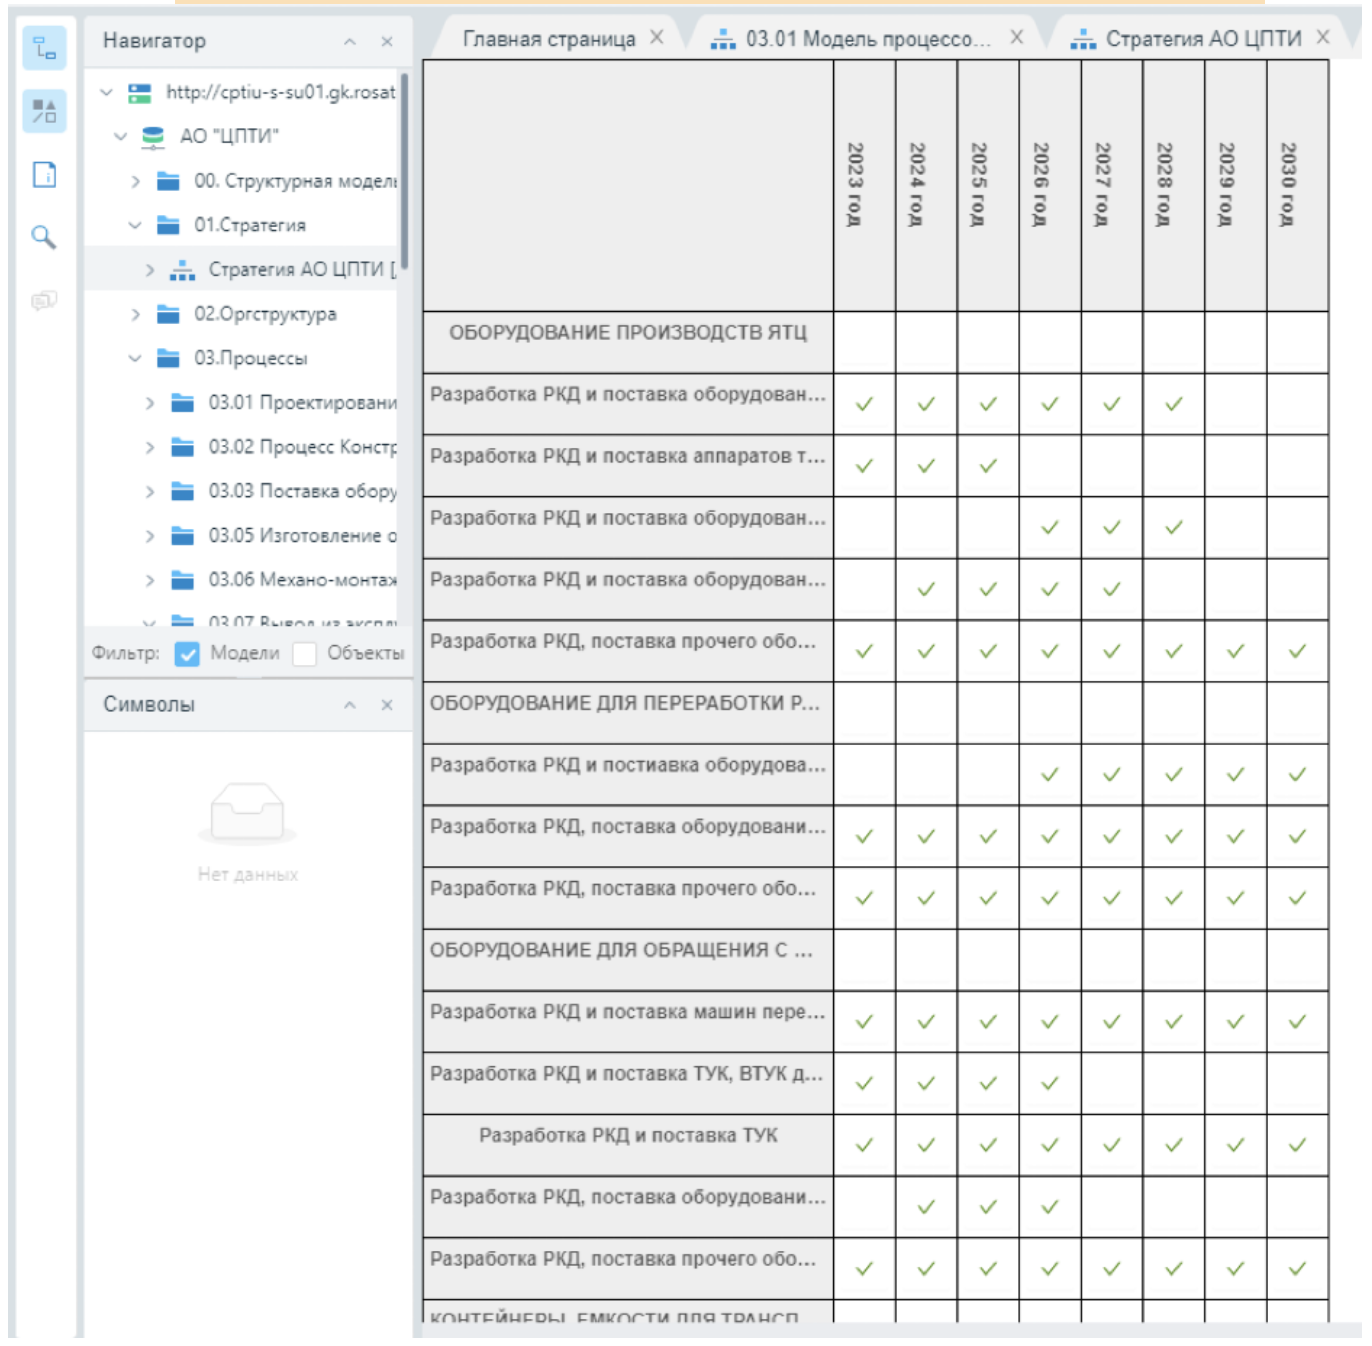This screenshot has width=1372, height=1346.
Task: Click the comments icon in left sidebar
Action: click(44, 300)
